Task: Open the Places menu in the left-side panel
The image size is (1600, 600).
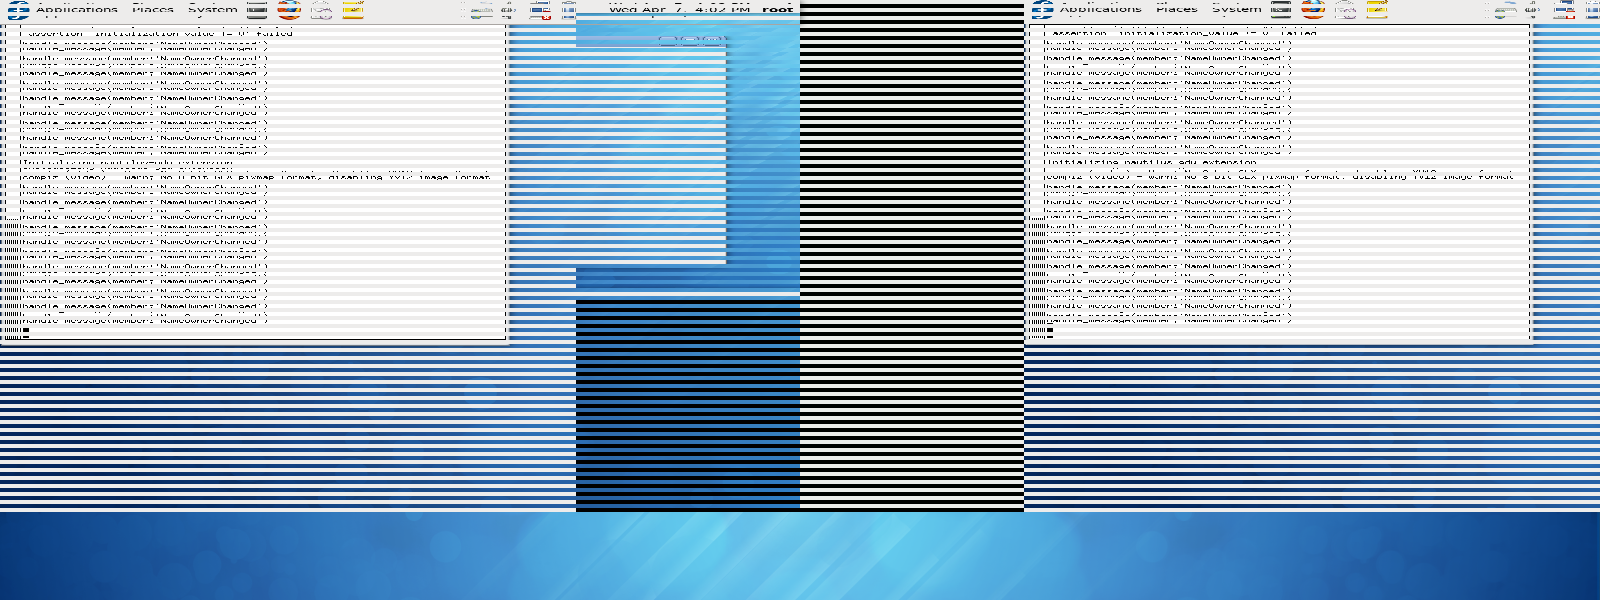Action: point(153,10)
